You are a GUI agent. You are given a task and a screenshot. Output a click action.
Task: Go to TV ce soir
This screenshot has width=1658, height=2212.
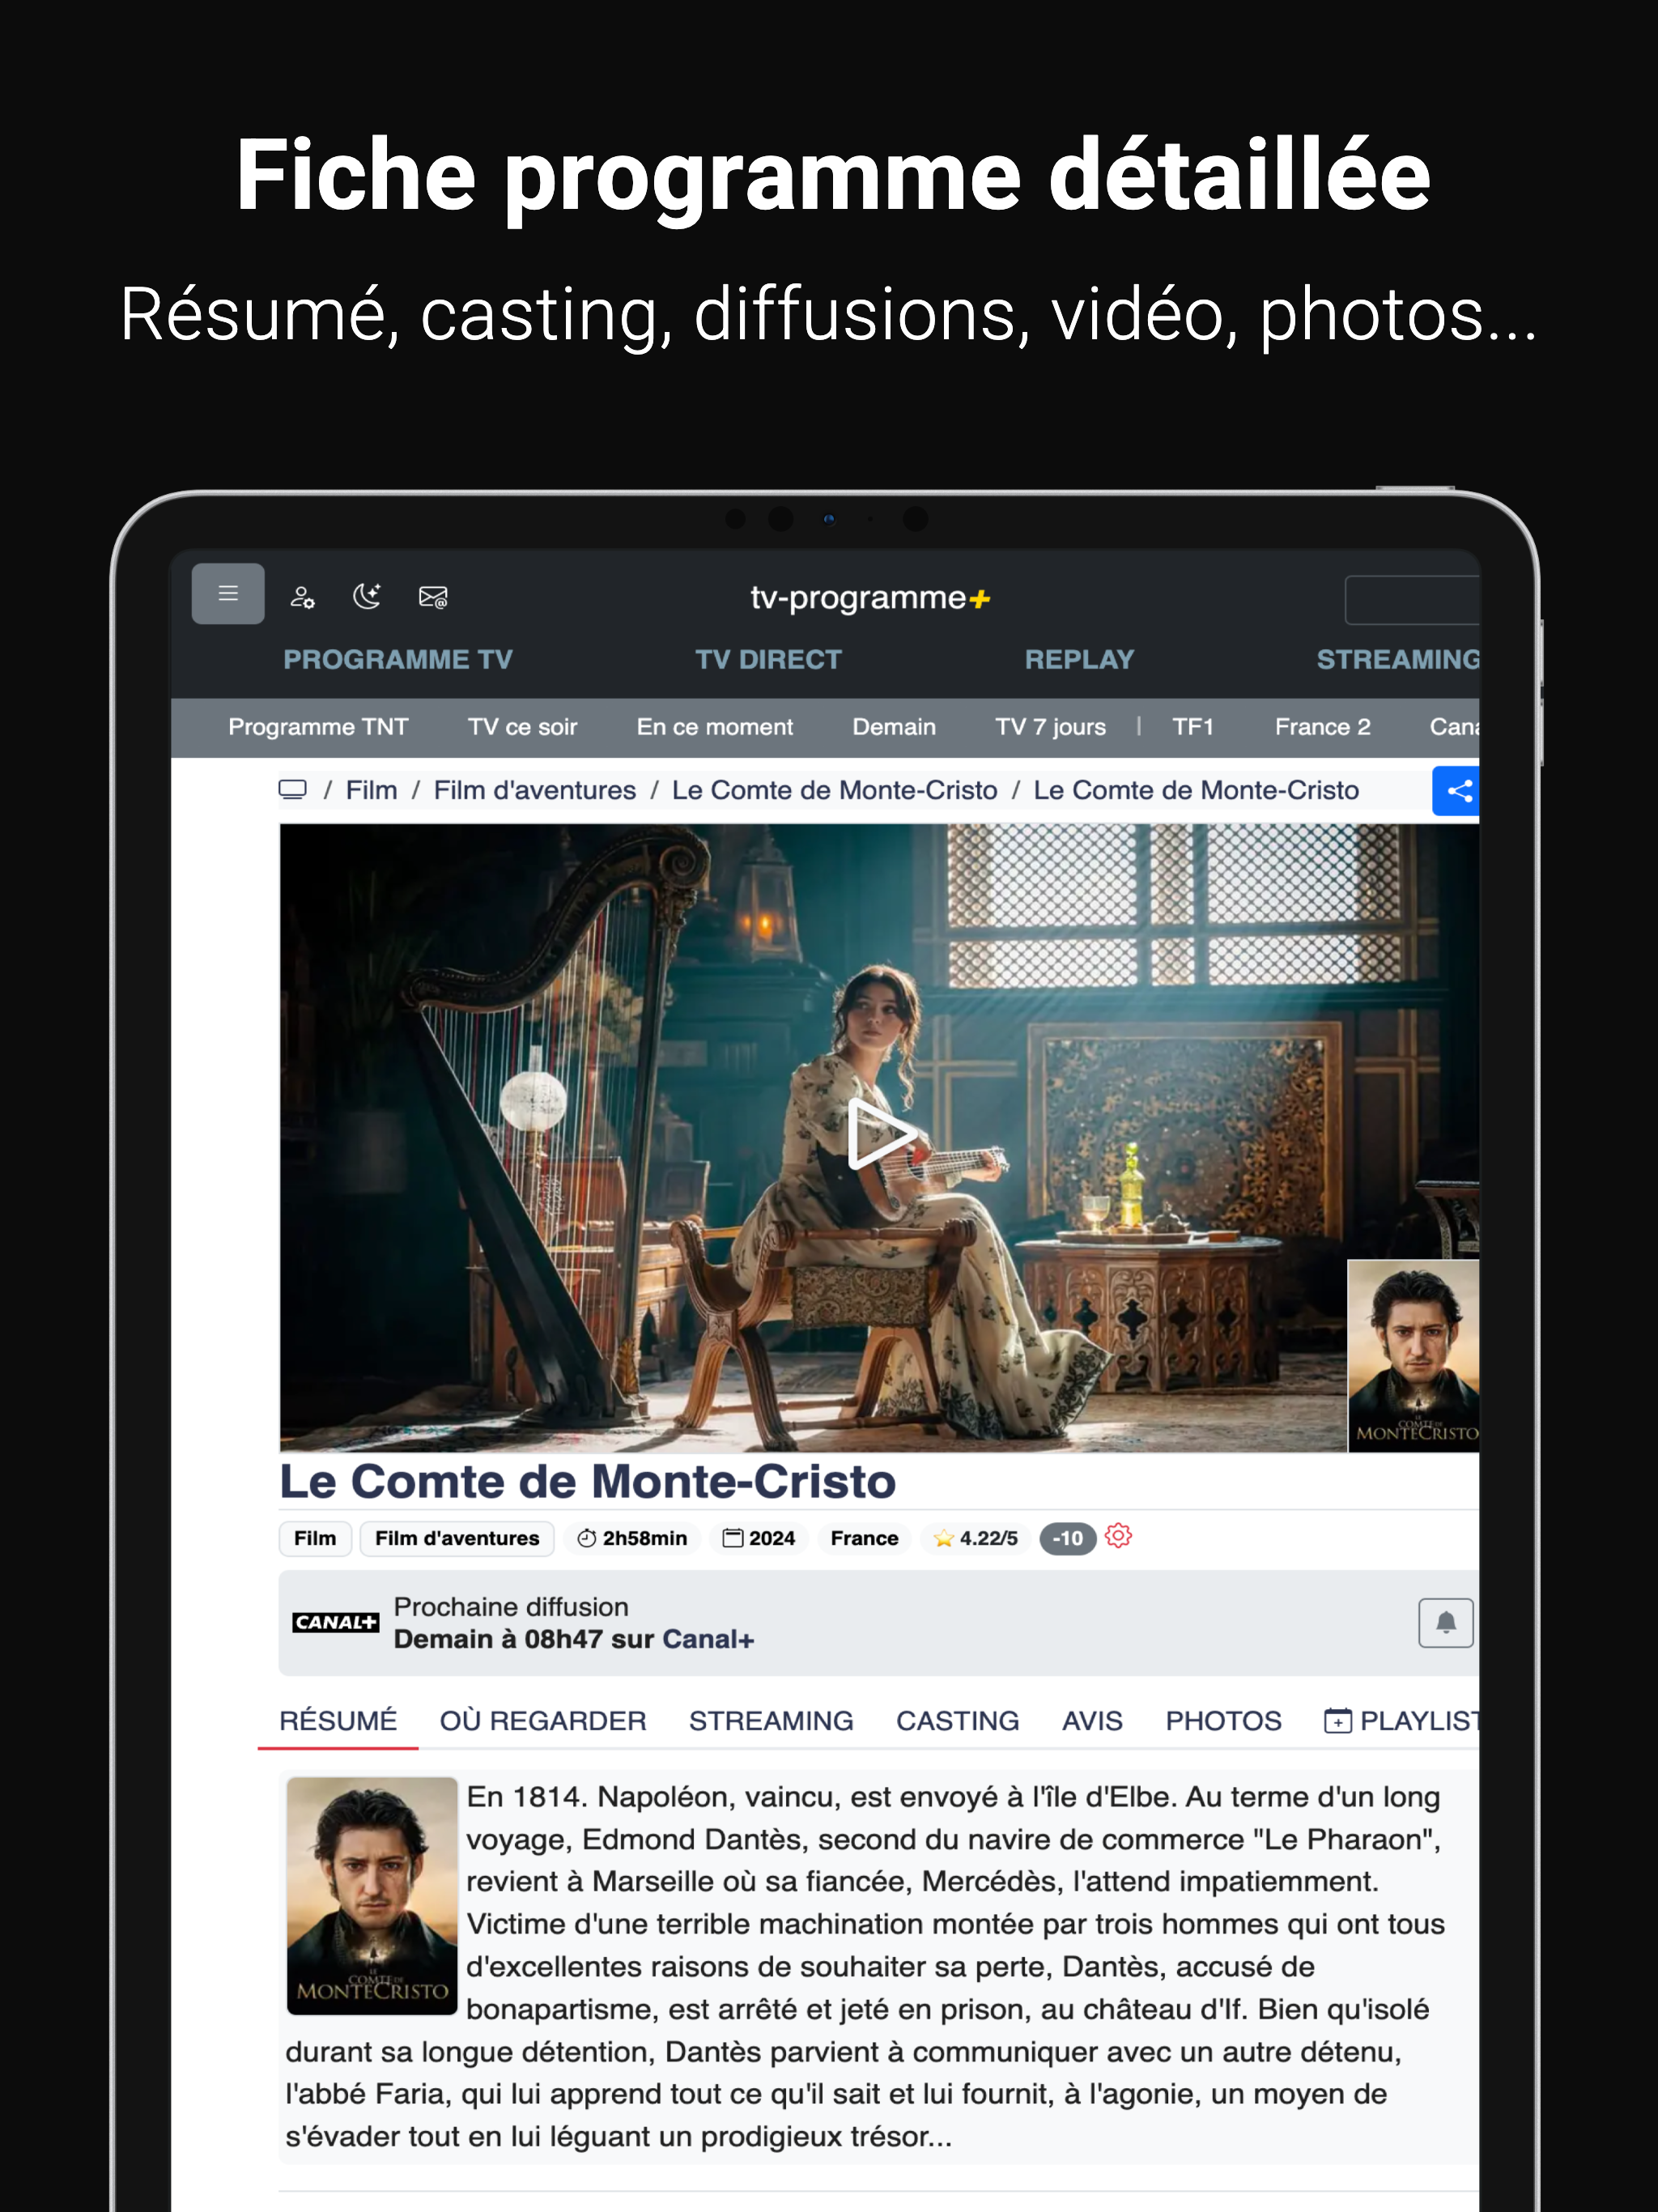click(x=522, y=727)
